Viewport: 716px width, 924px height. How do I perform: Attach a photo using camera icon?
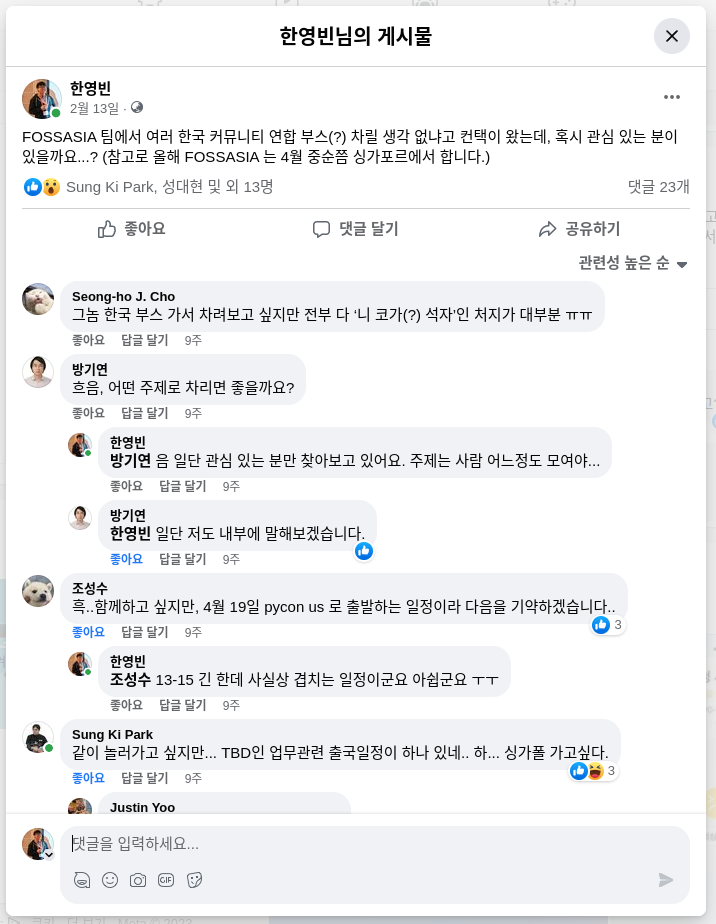[138, 880]
